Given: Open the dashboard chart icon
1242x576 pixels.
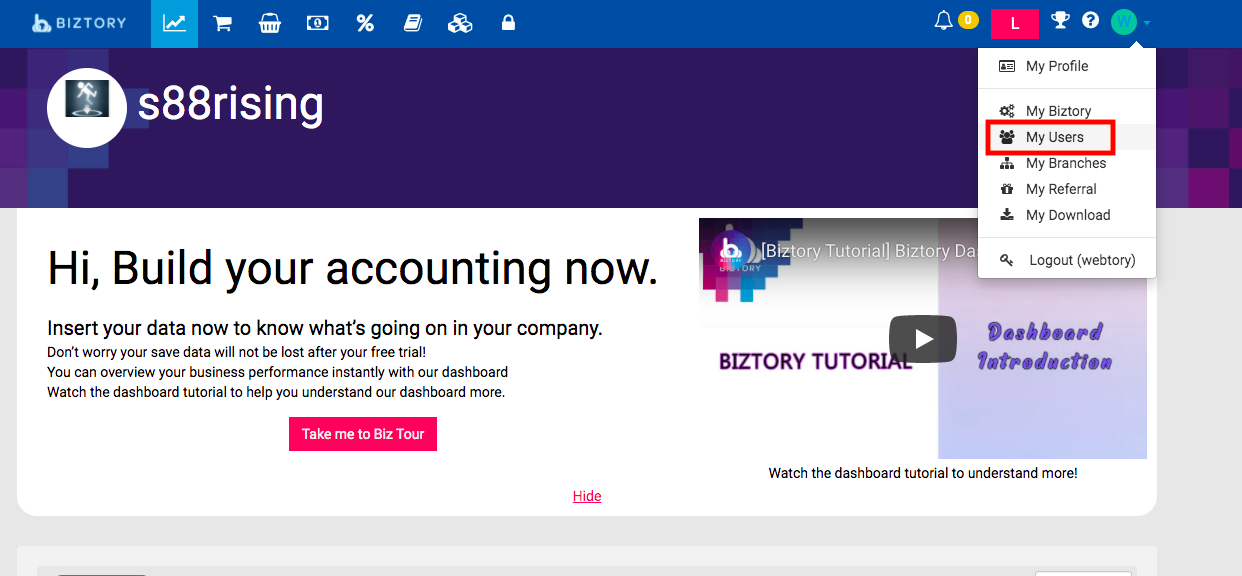Looking at the screenshot, I should (x=174, y=23).
